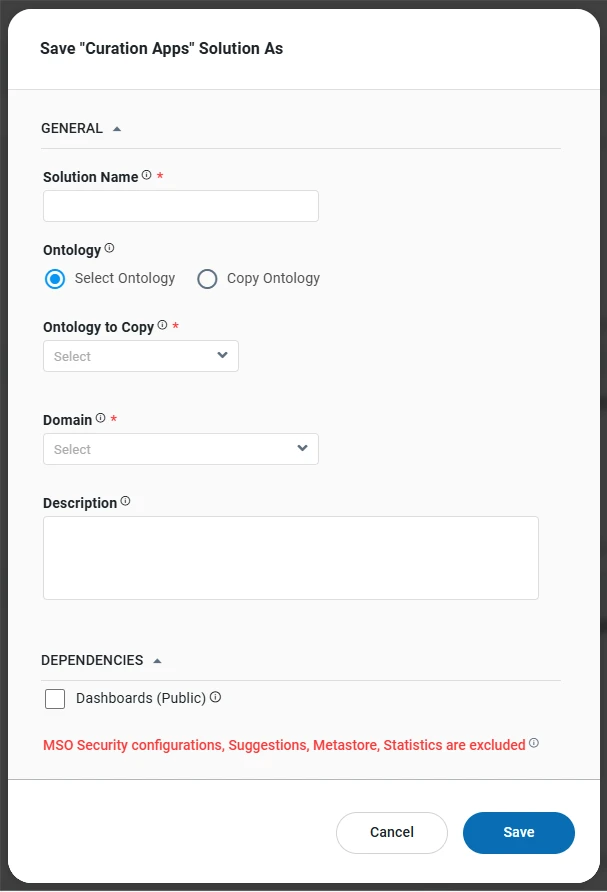
Task: Click the Description info icon
Action: [x=125, y=501]
